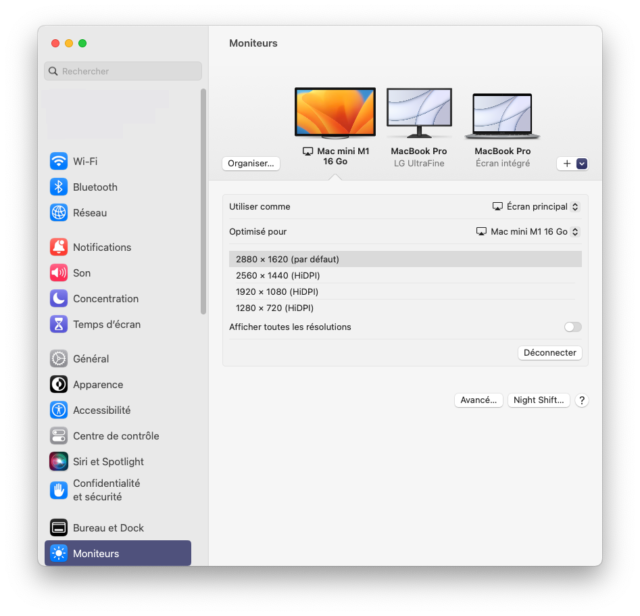Go to Bluetooth label in sidebar

click(x=95, y=187)
